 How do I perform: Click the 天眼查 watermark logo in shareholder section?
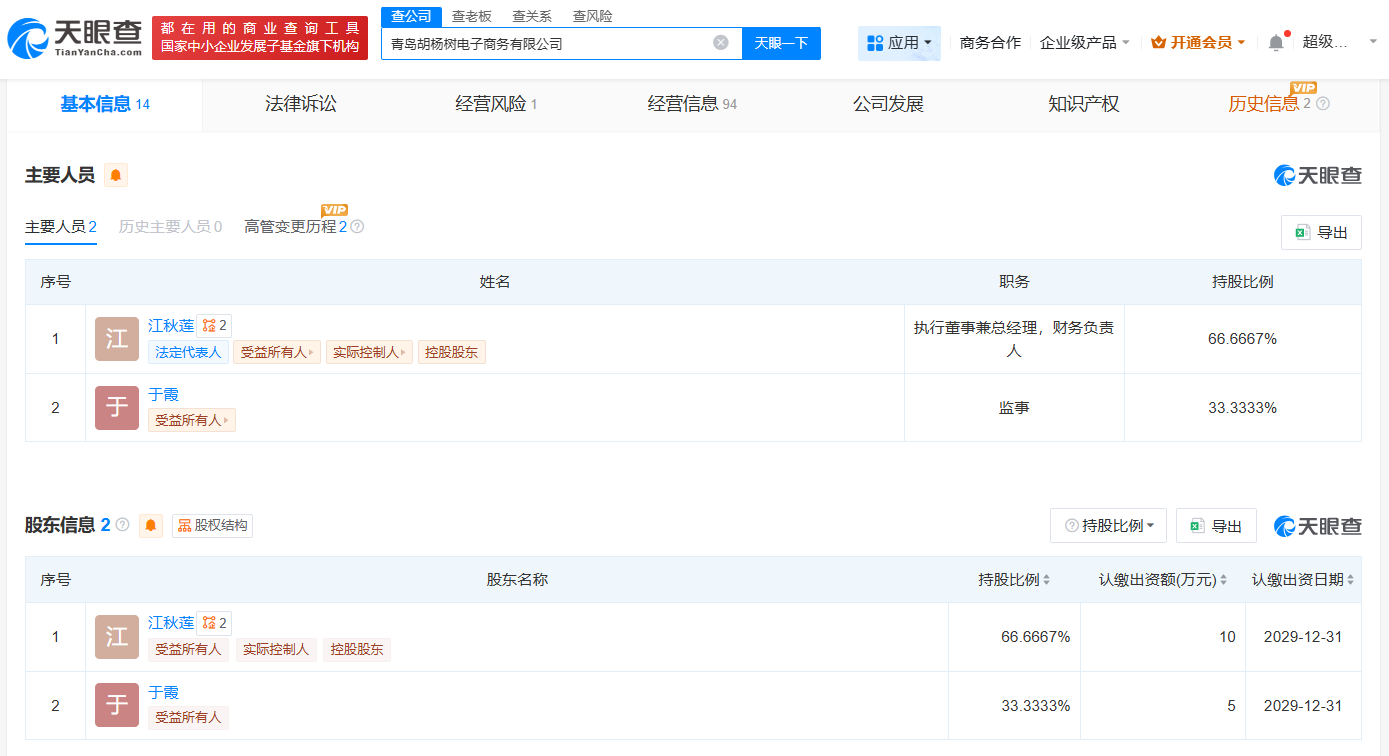pos(1318,524)
